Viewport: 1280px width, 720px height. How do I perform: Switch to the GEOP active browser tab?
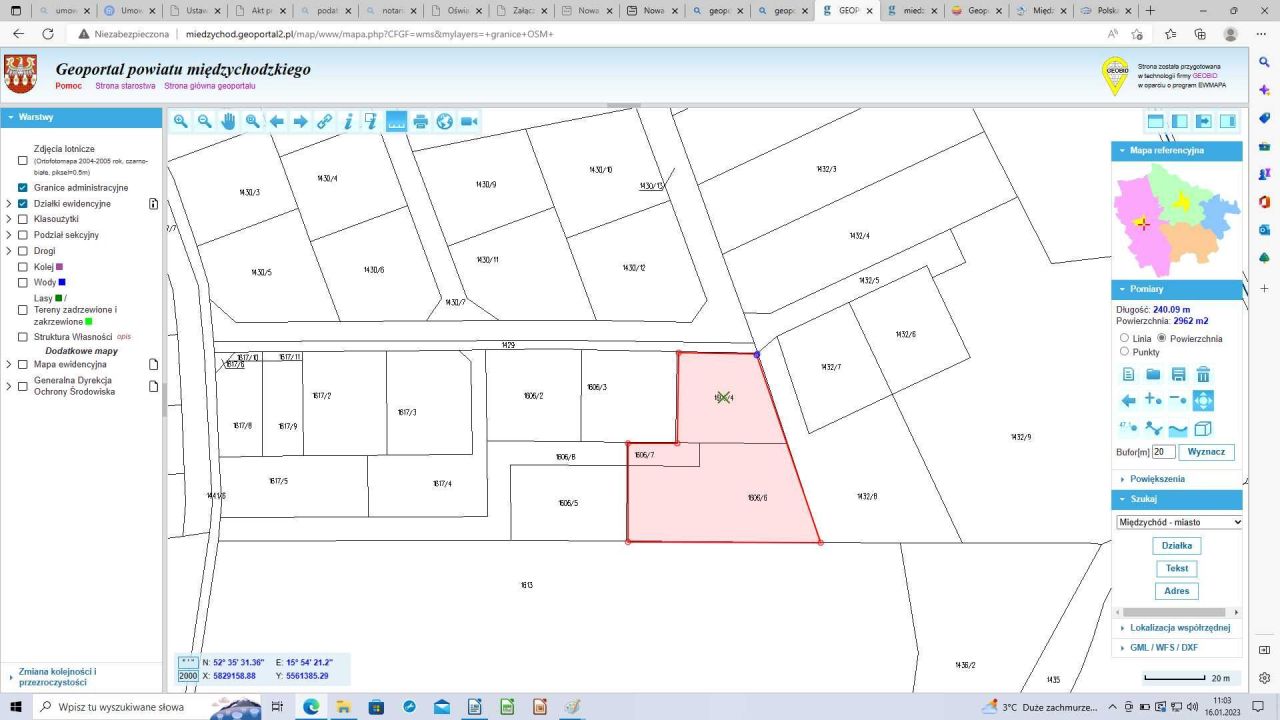848,11
